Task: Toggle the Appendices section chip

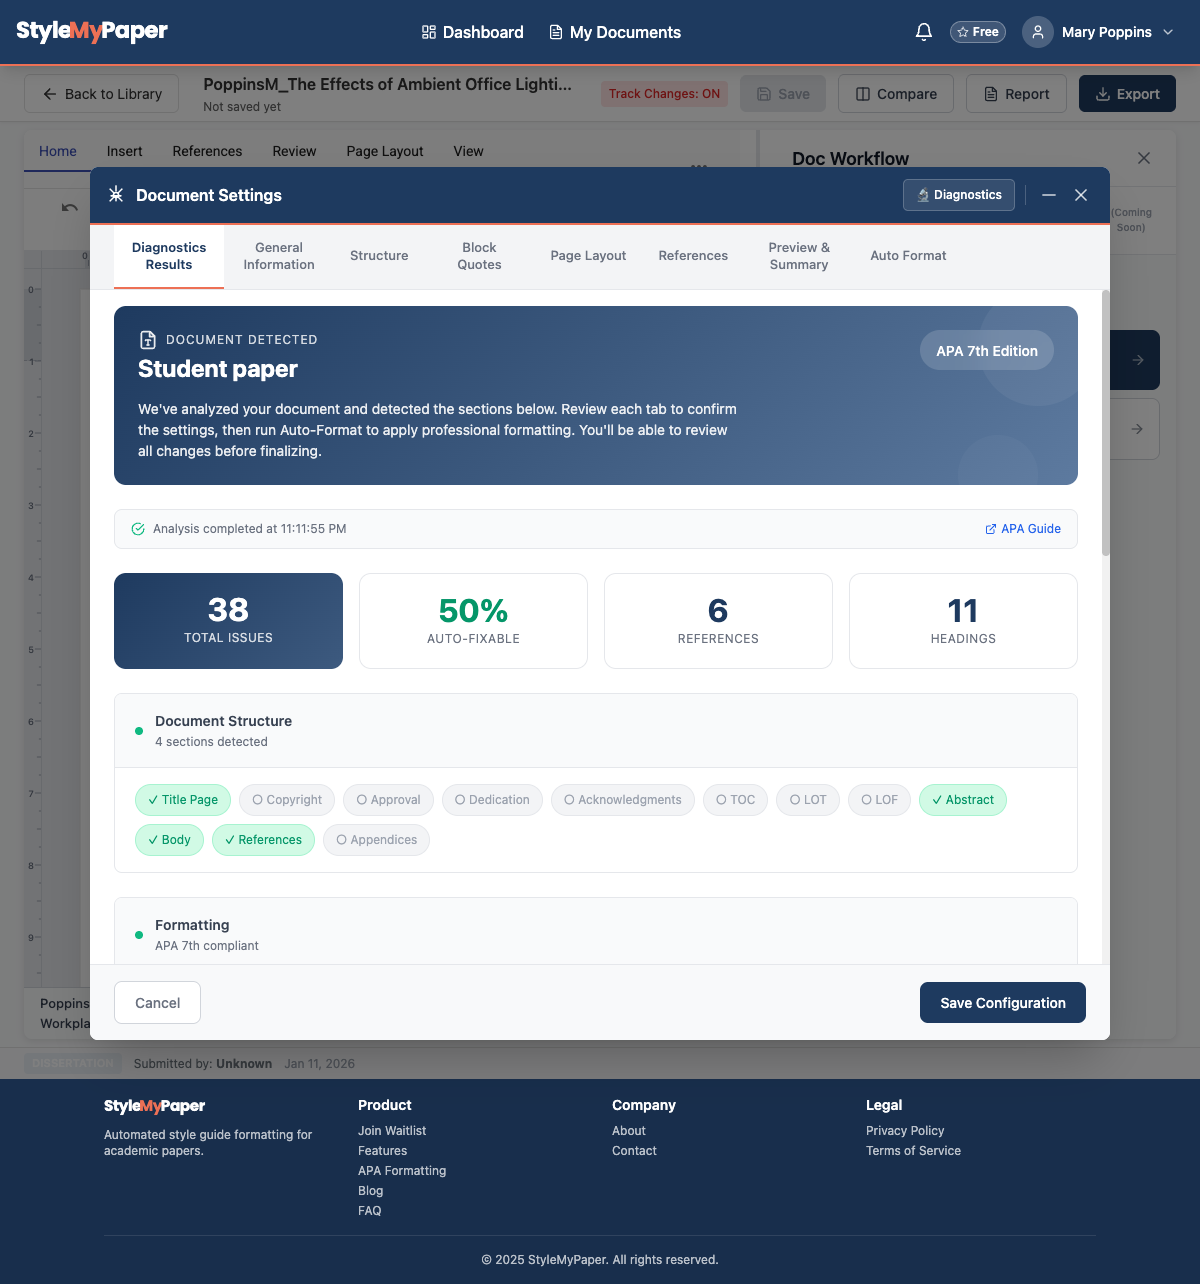Action: [376, 840]
